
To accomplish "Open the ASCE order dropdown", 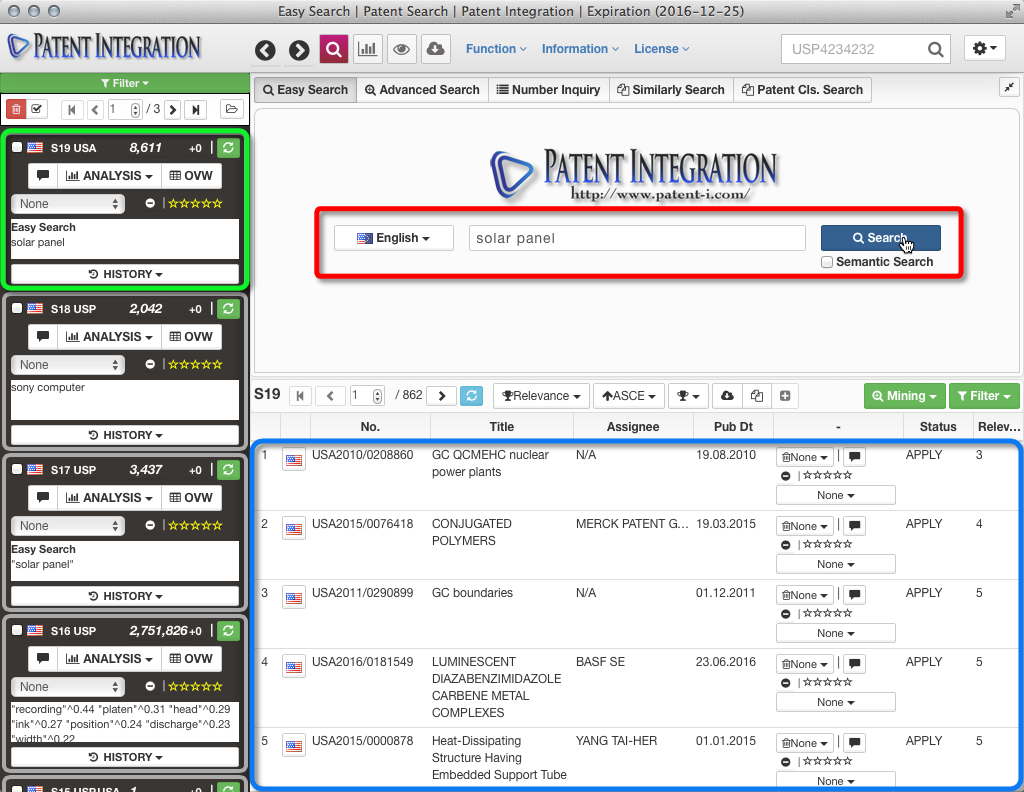I will (629, 396).
